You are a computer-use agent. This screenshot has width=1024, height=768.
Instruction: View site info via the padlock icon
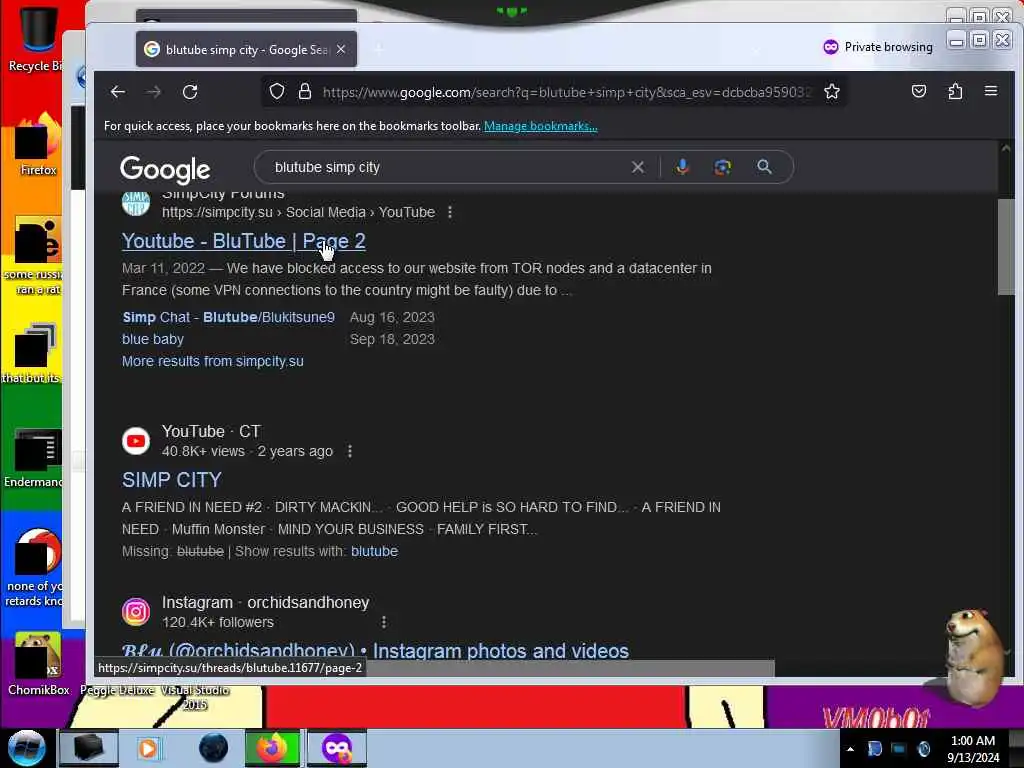pyautogui.click(x=304, y=91)
